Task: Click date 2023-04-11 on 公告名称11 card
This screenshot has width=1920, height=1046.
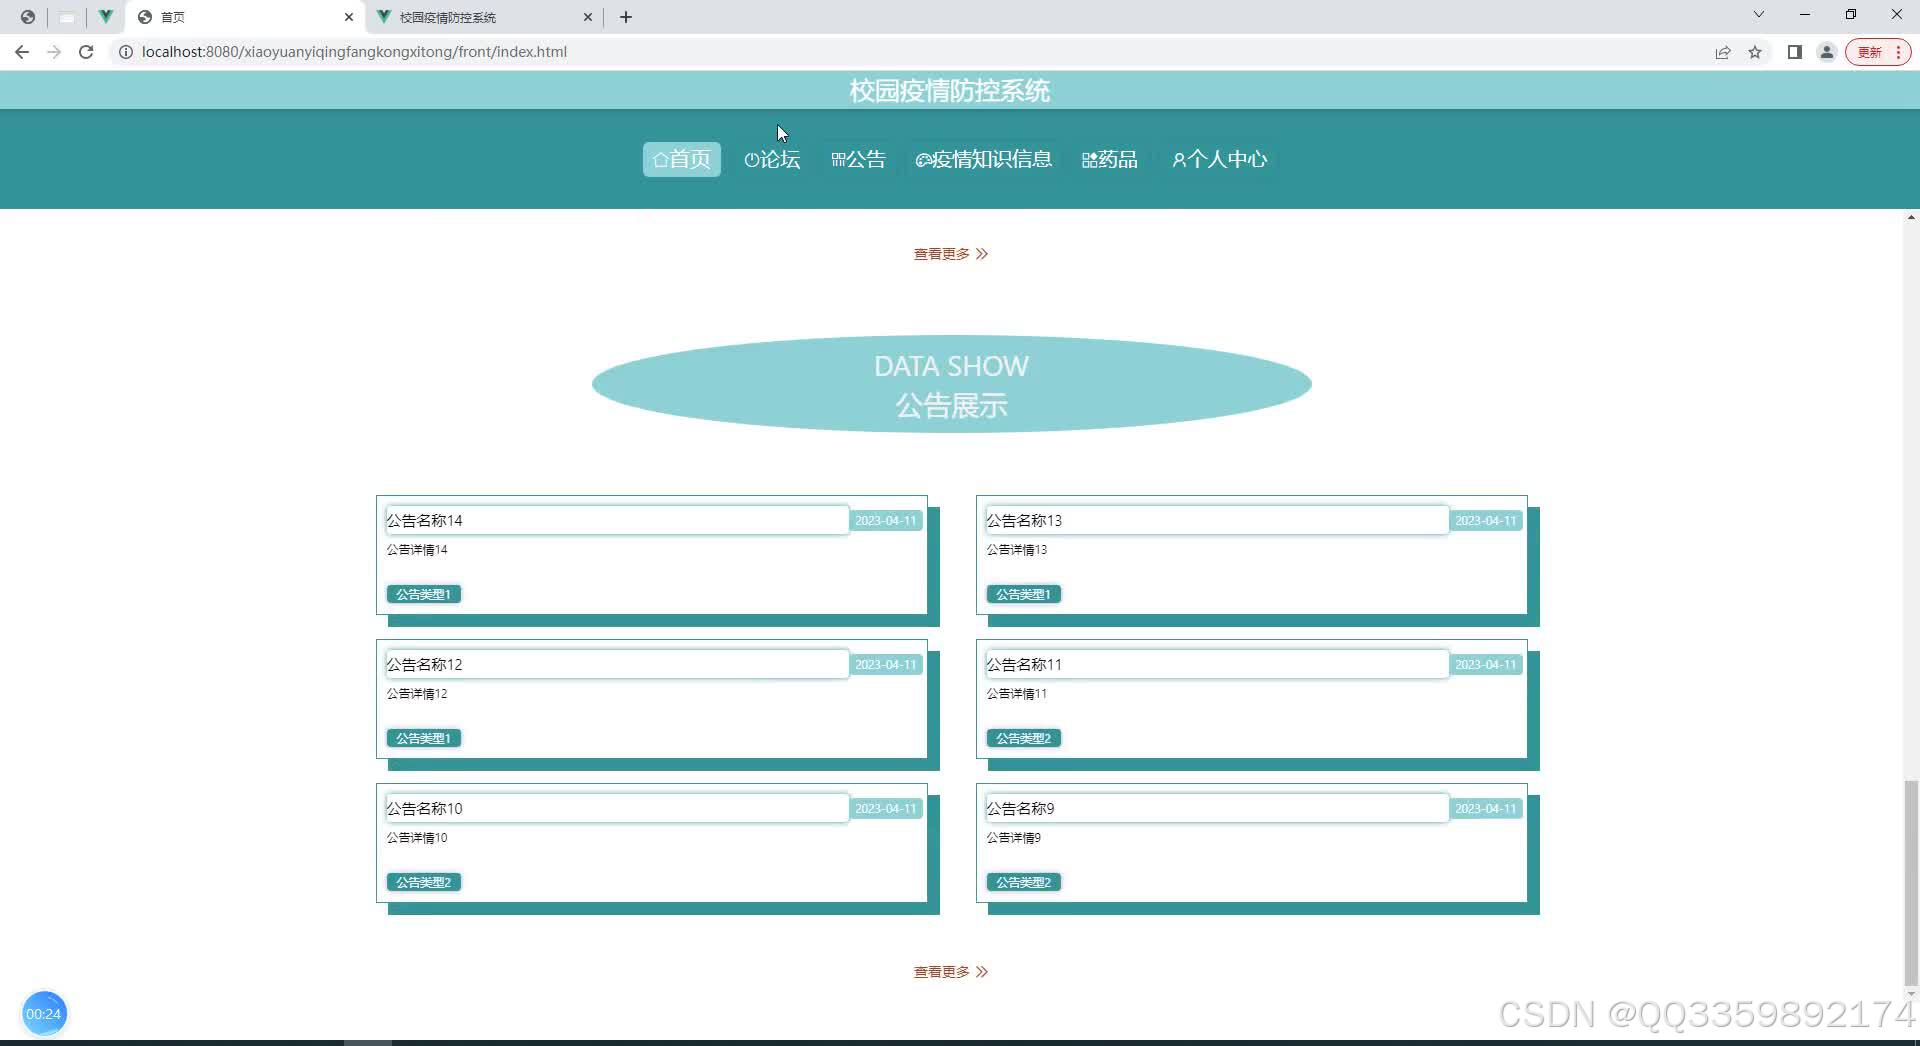Action: [x=1485, y=664]
